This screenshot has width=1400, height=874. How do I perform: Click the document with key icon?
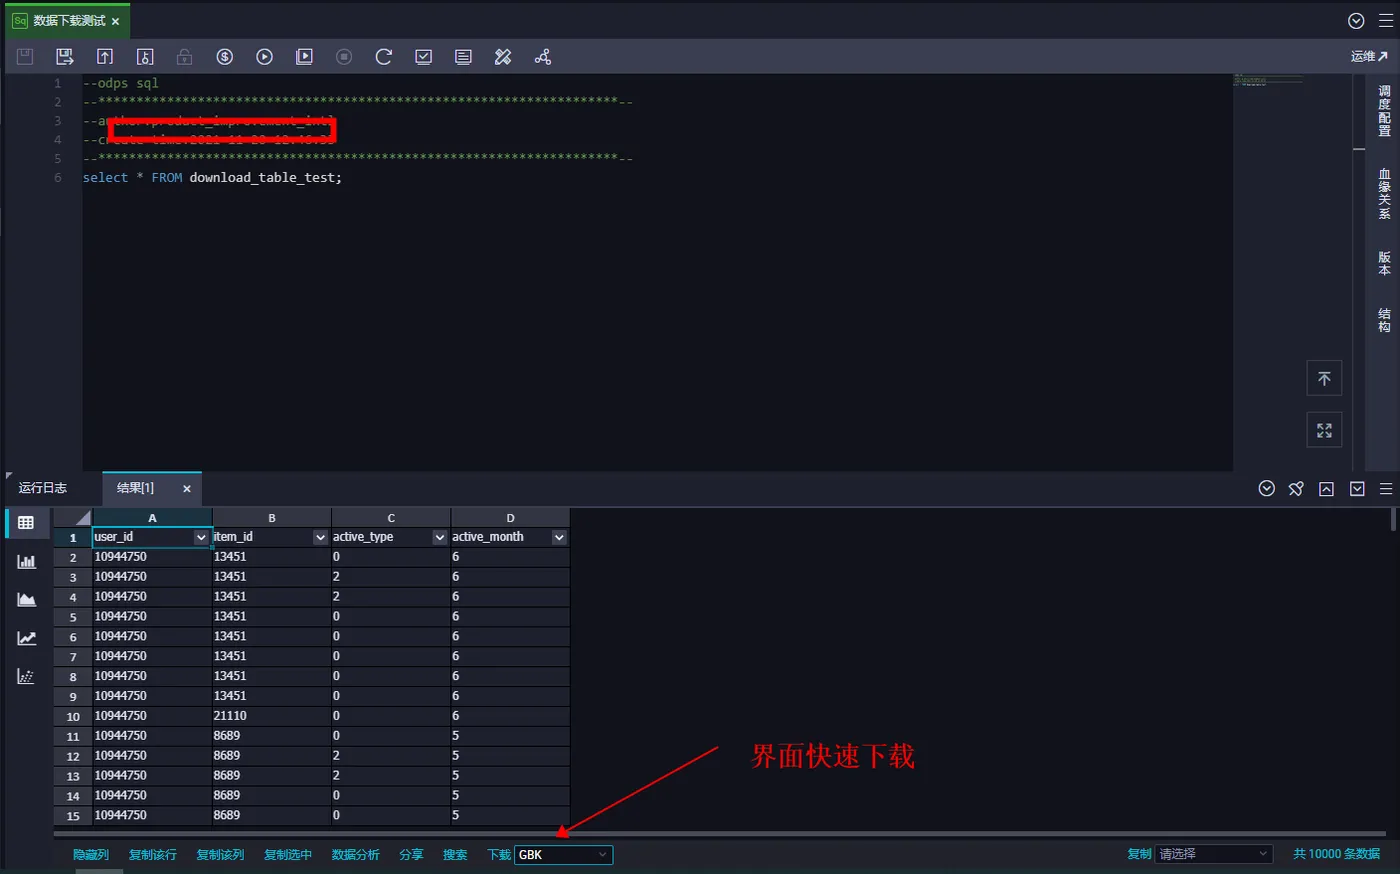coord(145,57)
